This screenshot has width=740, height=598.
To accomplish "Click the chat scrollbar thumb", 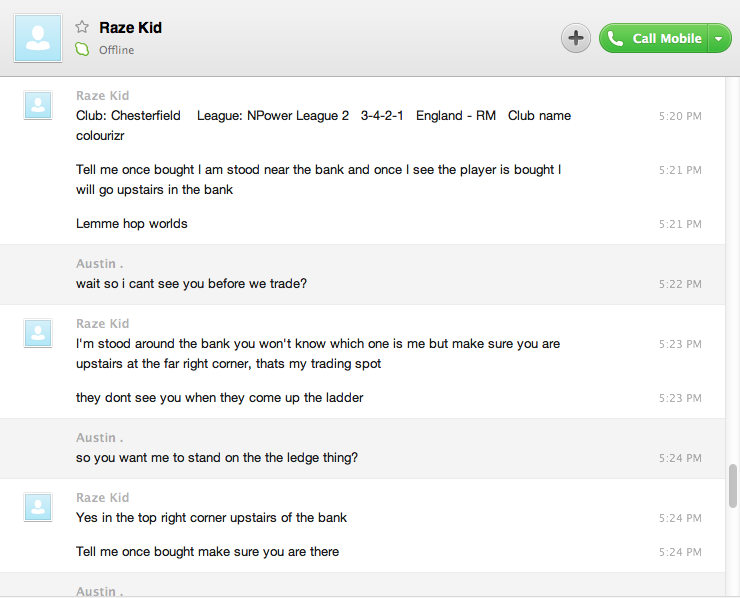I will (x=733, y=487).
